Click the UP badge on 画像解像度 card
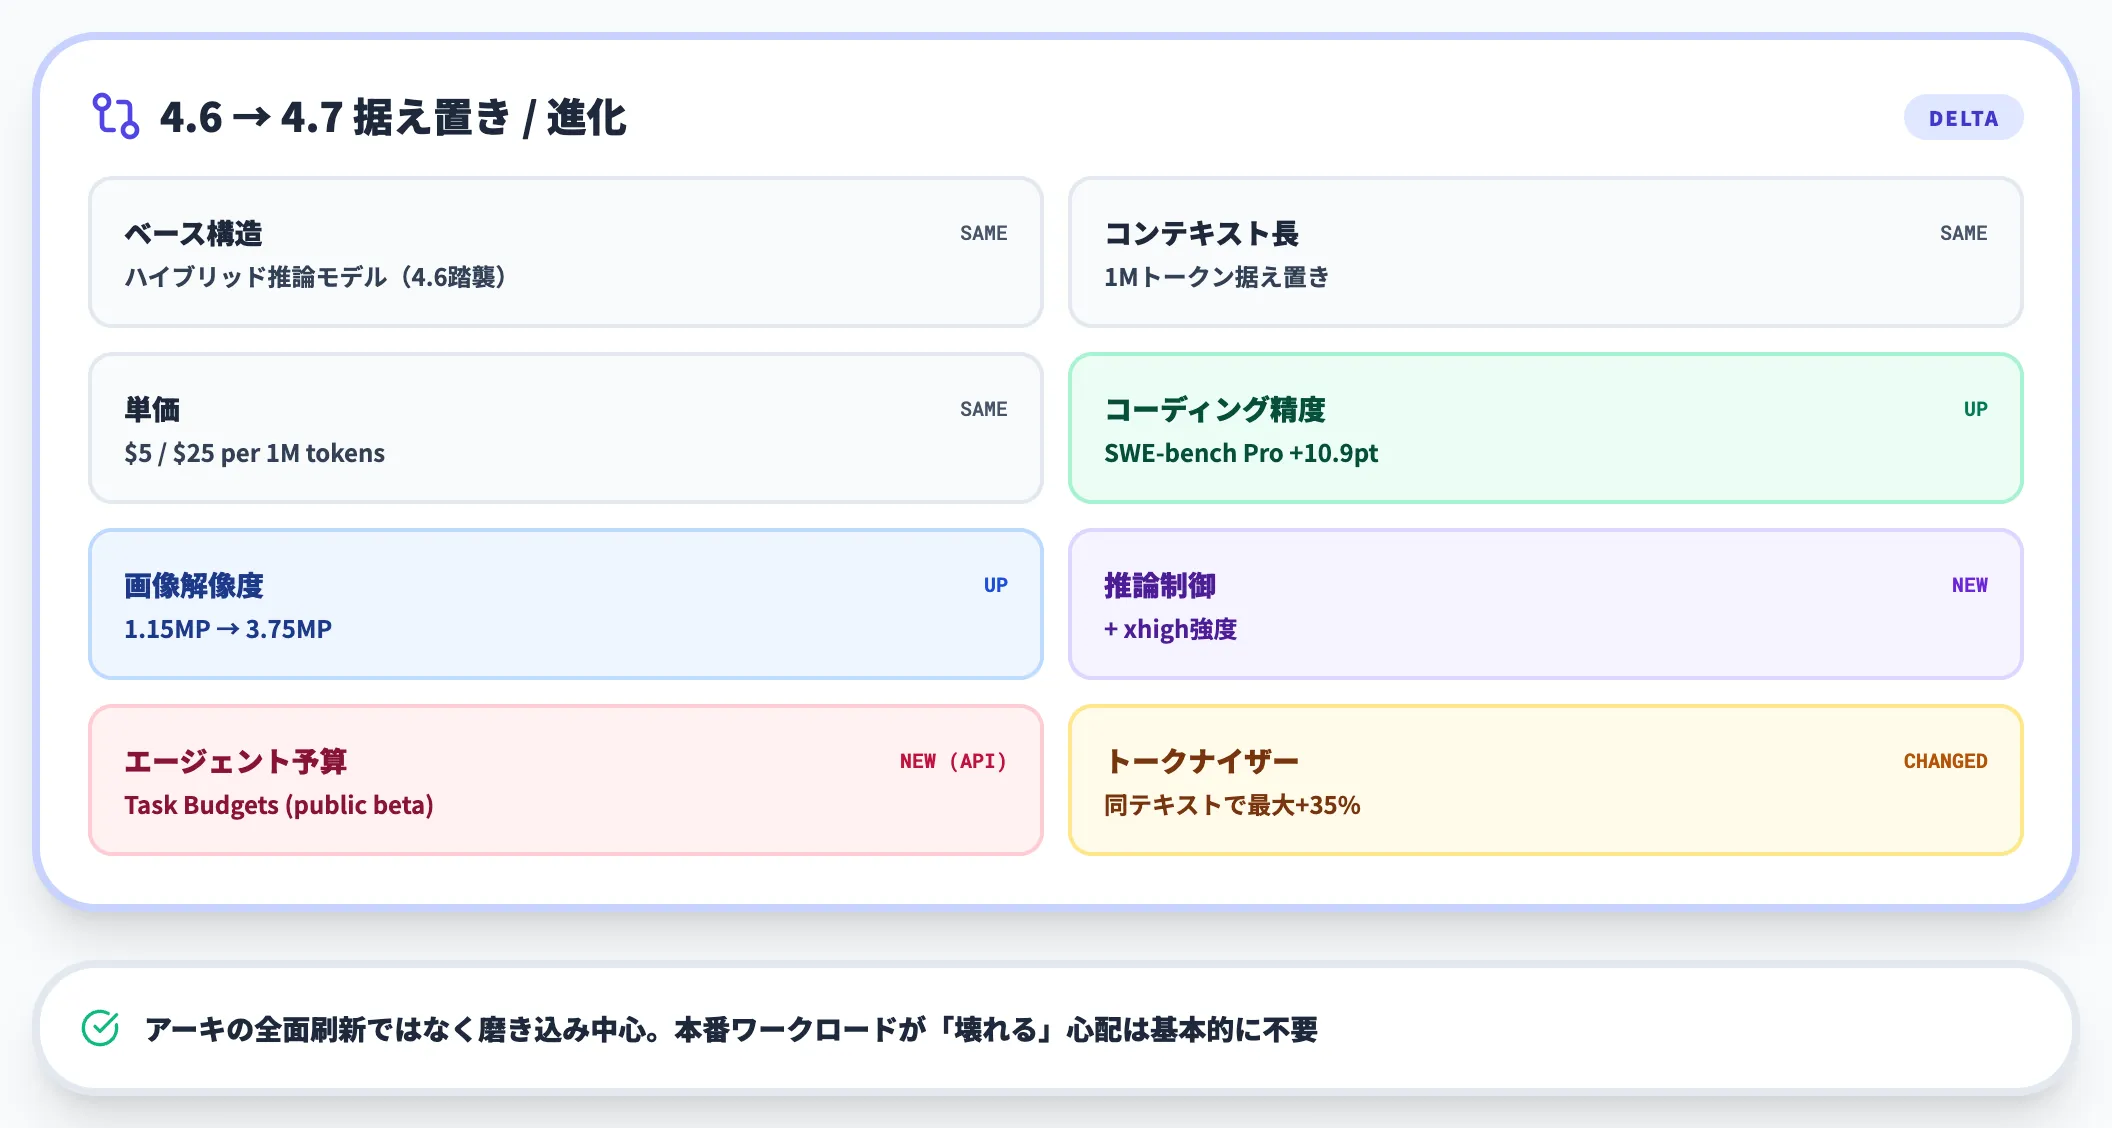Image resolution: width=2112 pixels, height=1128 pixels. click(x=995, y=585)
